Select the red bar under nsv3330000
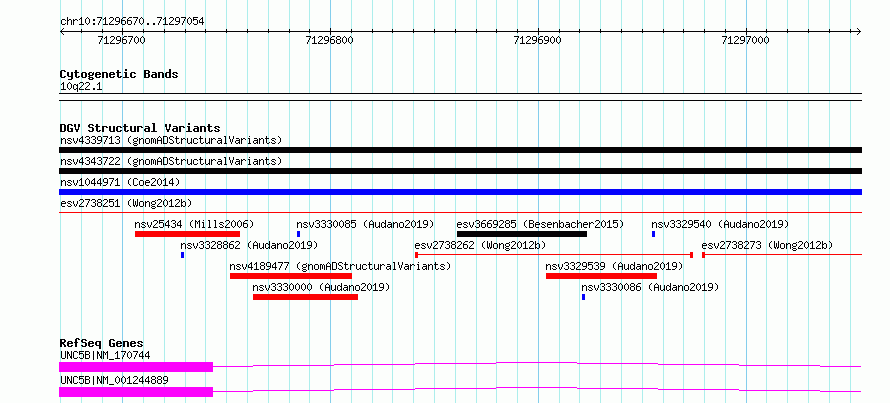 [x=305, y=297]
